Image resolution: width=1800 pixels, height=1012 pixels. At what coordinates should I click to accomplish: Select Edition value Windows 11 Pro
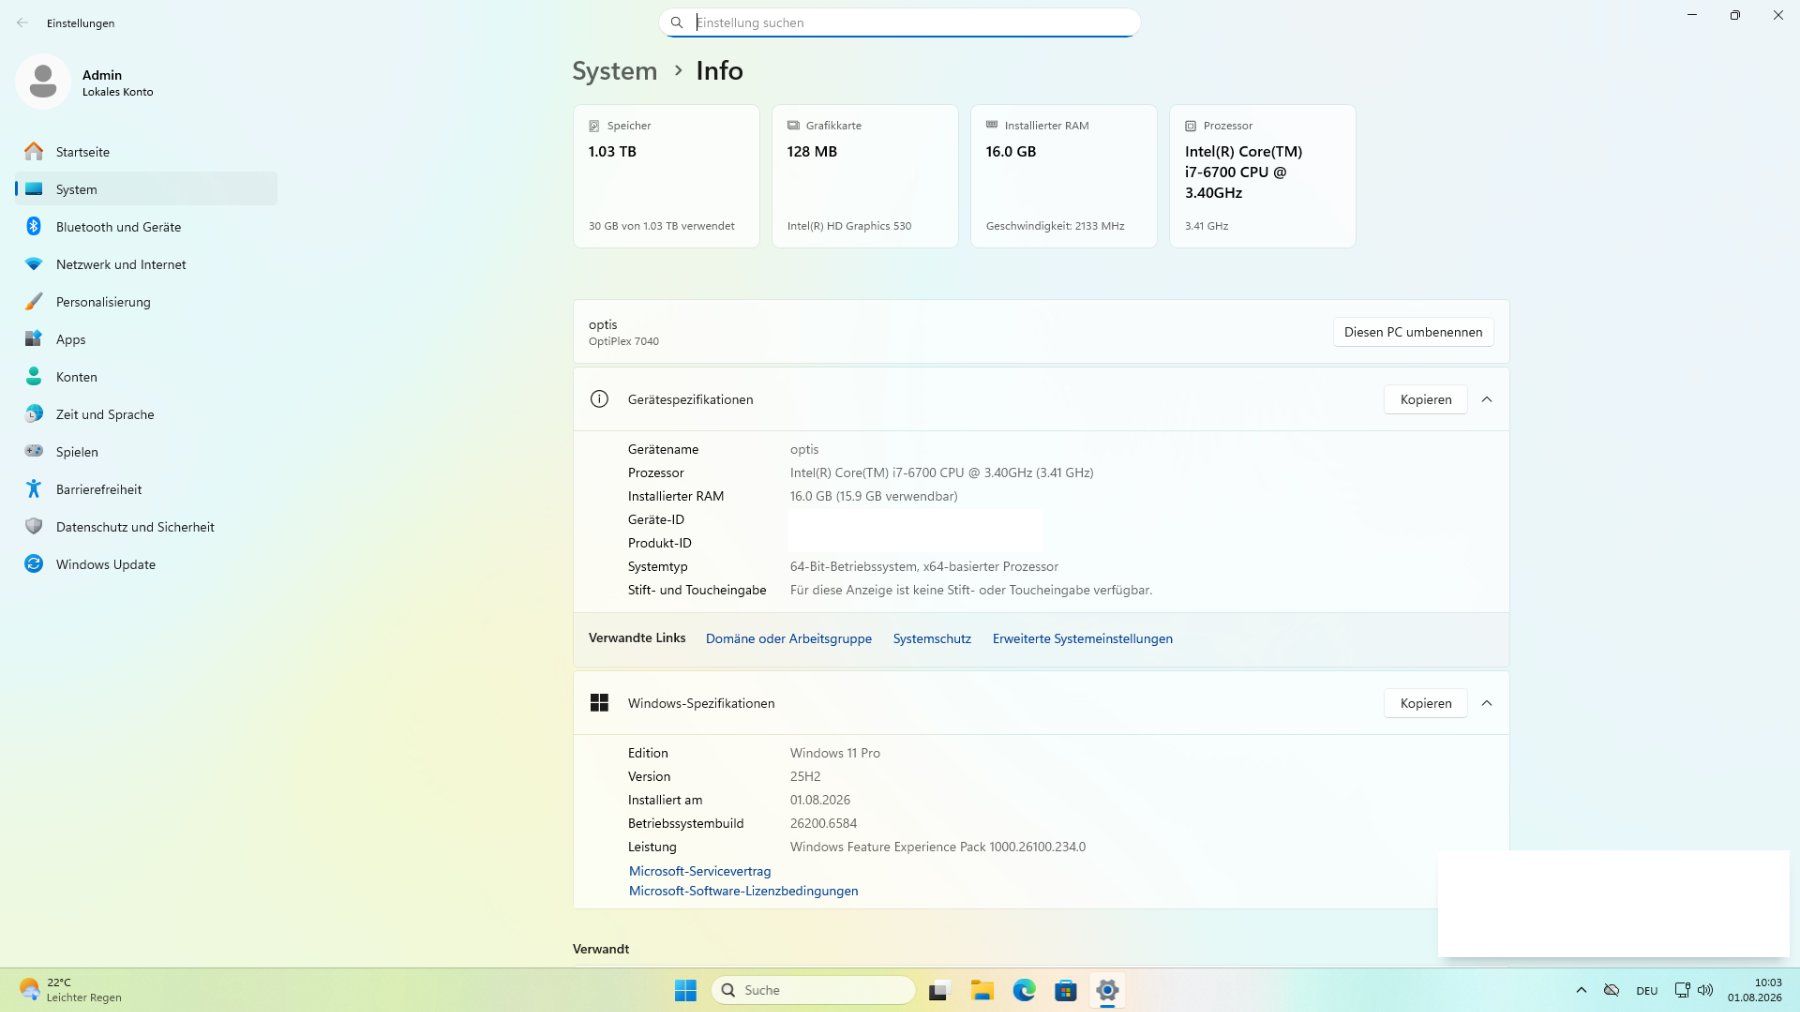[835, 753]
